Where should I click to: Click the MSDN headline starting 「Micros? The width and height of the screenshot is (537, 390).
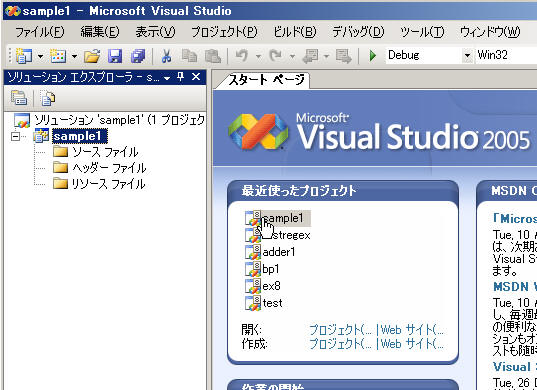[515, 218]
